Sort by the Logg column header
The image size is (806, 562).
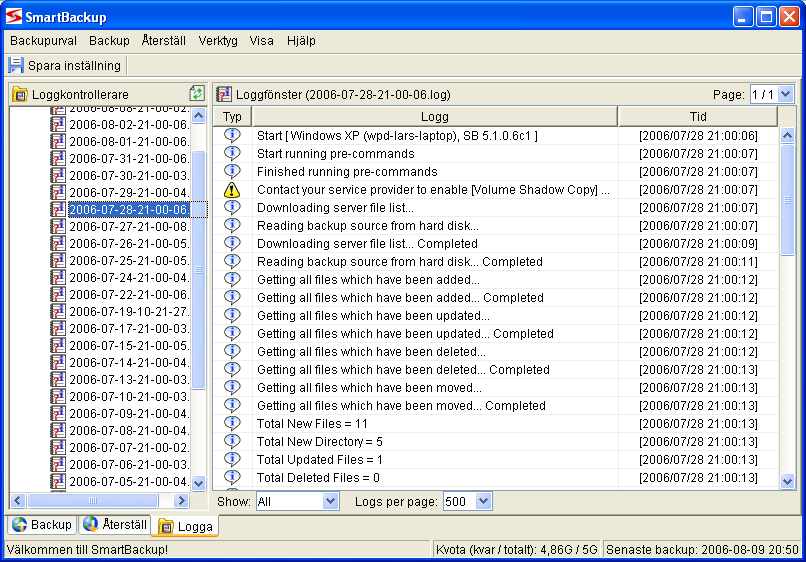(435, 117)
